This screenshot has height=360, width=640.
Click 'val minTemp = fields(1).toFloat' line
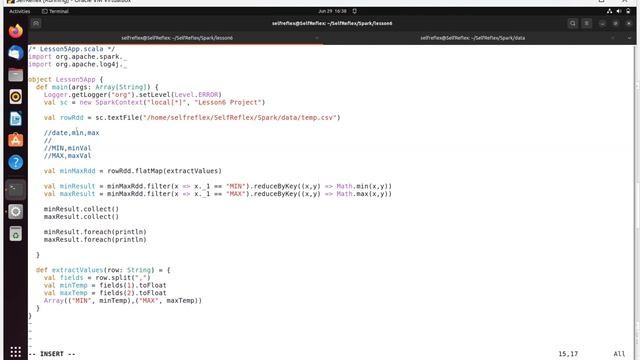tap(105, 285)
